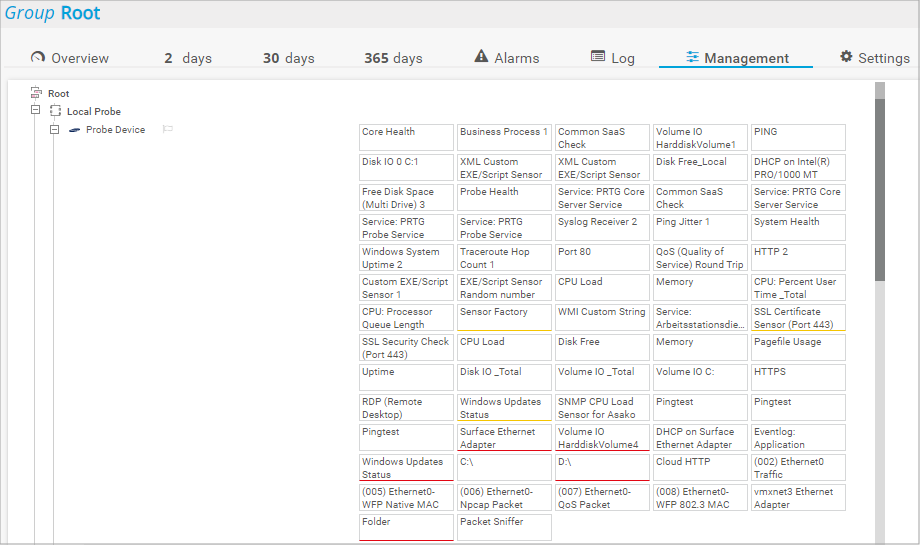Click the Log list icon

(x=598, y=57)
